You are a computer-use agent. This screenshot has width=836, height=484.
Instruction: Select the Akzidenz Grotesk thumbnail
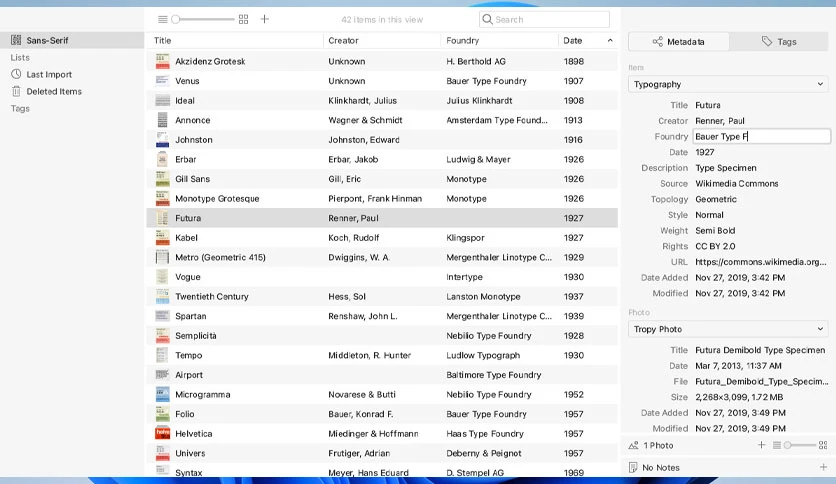tap(162, 61)
